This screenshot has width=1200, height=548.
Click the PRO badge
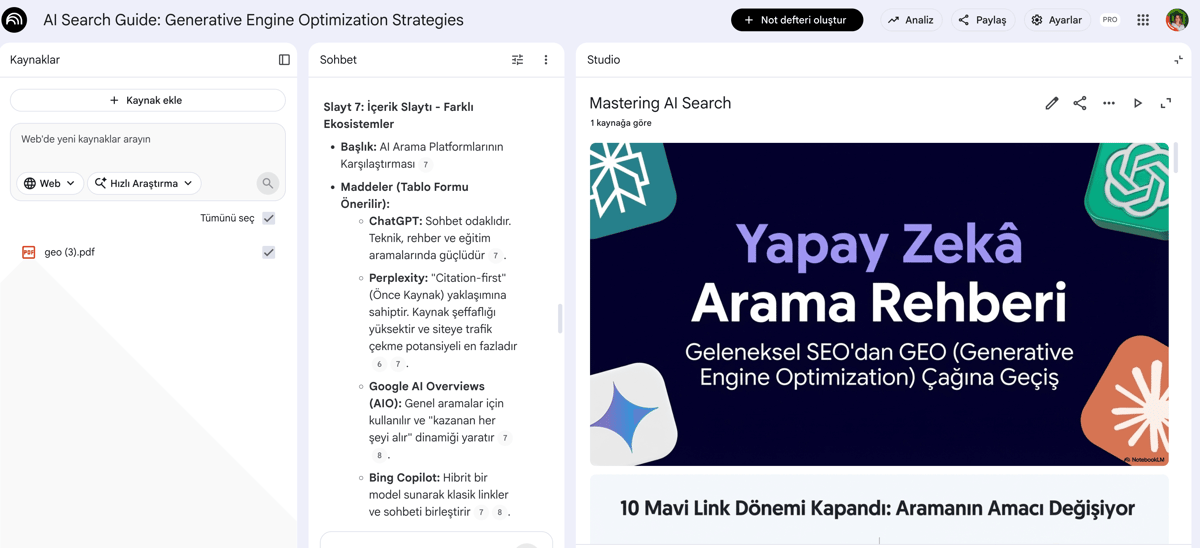point(1110,20)
